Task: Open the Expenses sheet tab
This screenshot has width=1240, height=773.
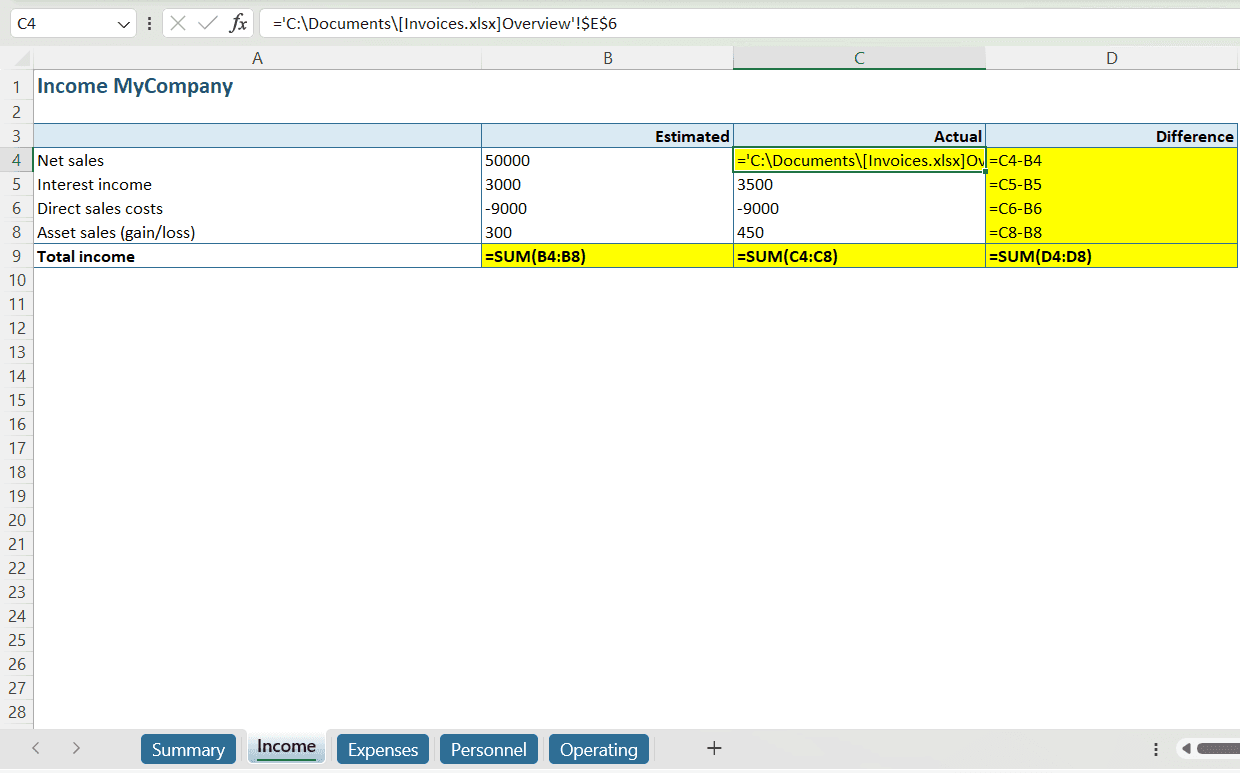Action: 383,749
